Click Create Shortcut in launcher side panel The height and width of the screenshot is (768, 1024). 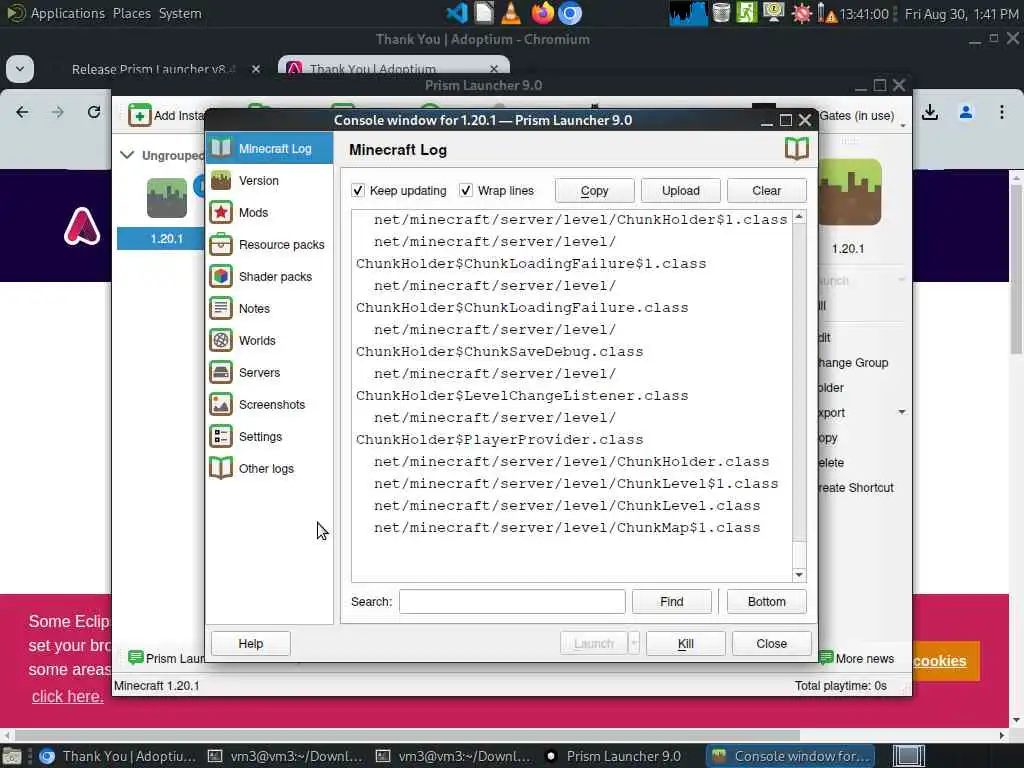click(856, 487)
